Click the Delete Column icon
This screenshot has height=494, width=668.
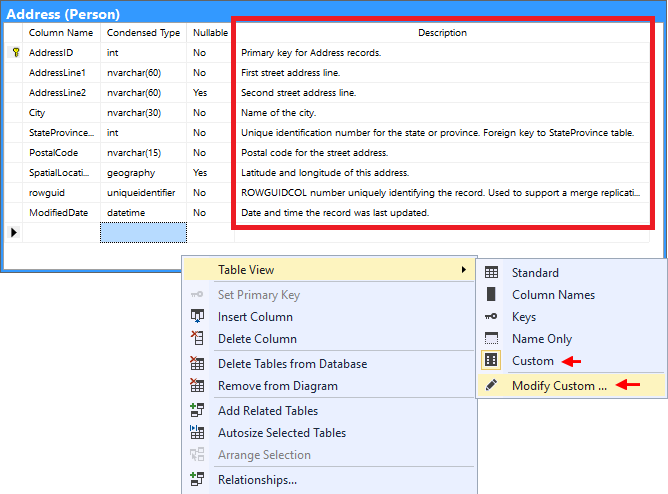197,339
